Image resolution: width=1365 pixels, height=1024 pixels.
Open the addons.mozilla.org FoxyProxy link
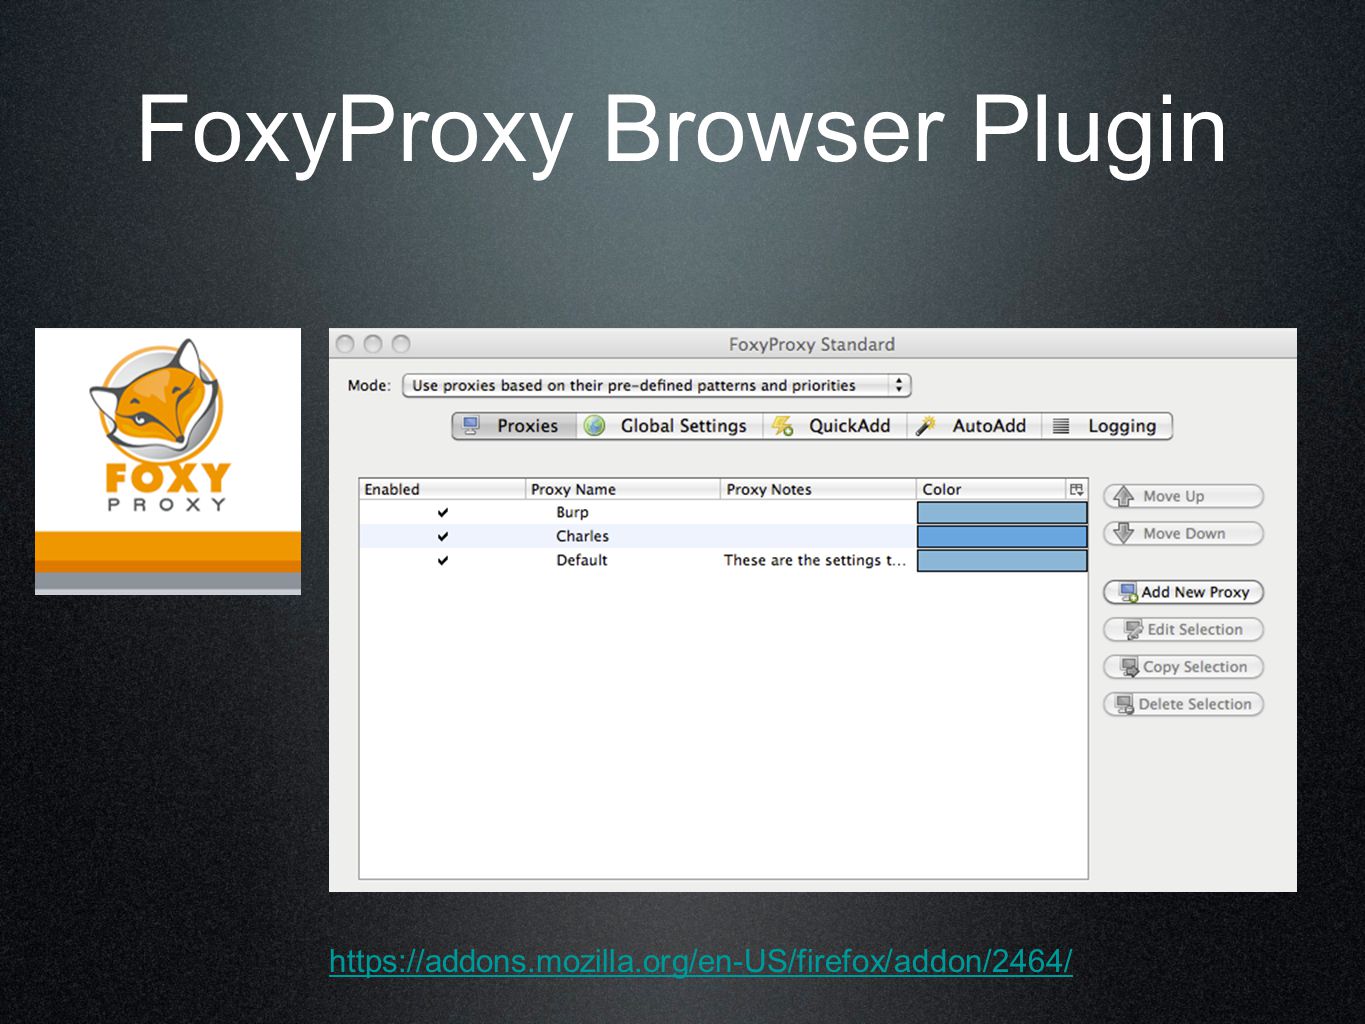701,961
